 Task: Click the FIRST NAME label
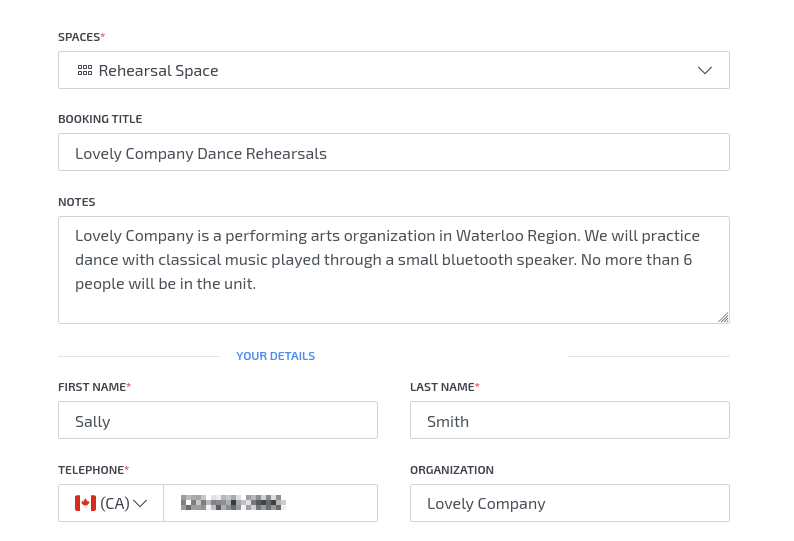pyautogui.click(x=92, y=387)
